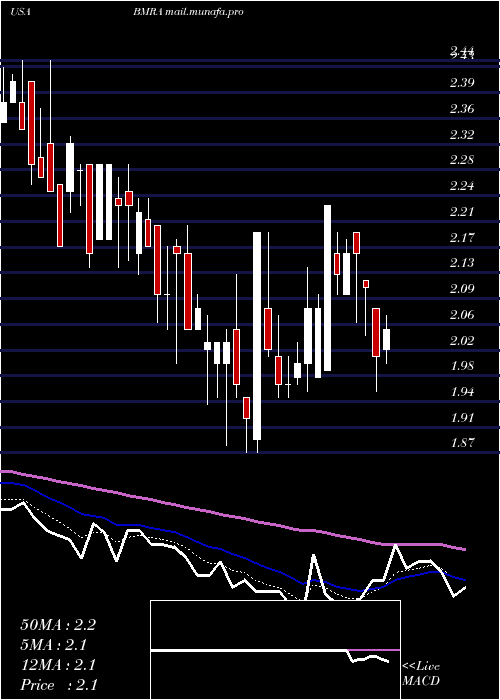500x700 pixels.
Task: Click the 2.06 price axis label
Action: pyautogui.click(x=462, y=315)
